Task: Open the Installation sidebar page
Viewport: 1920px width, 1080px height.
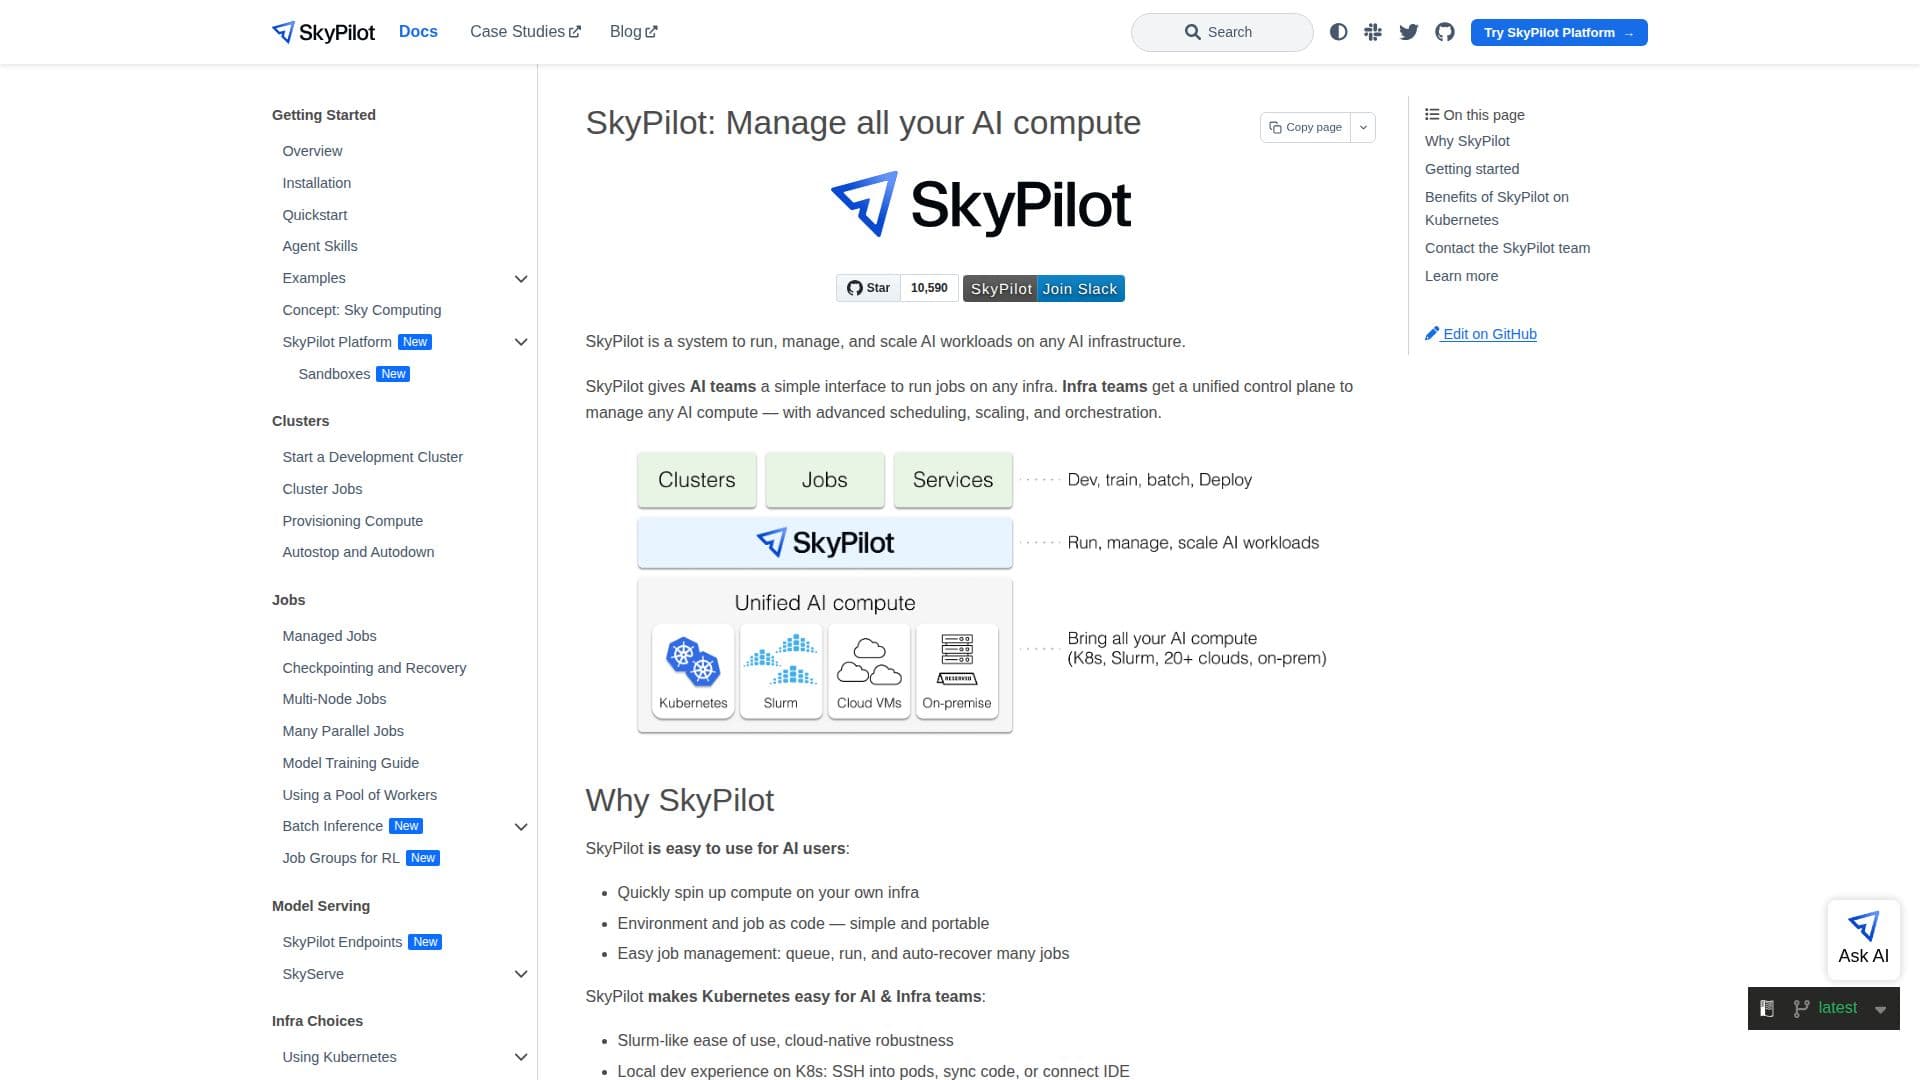Action: coord(316,183)
